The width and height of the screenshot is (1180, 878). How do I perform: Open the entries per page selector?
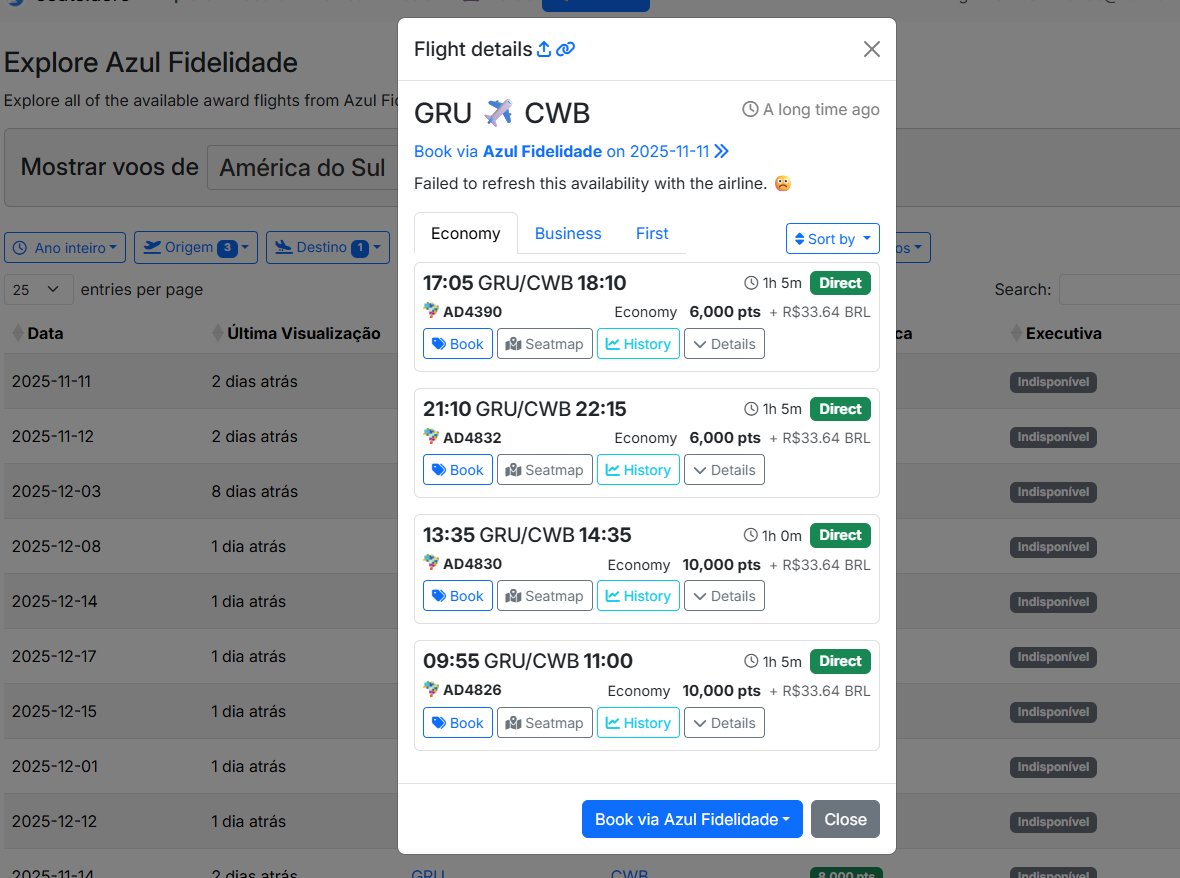[39, 290]
